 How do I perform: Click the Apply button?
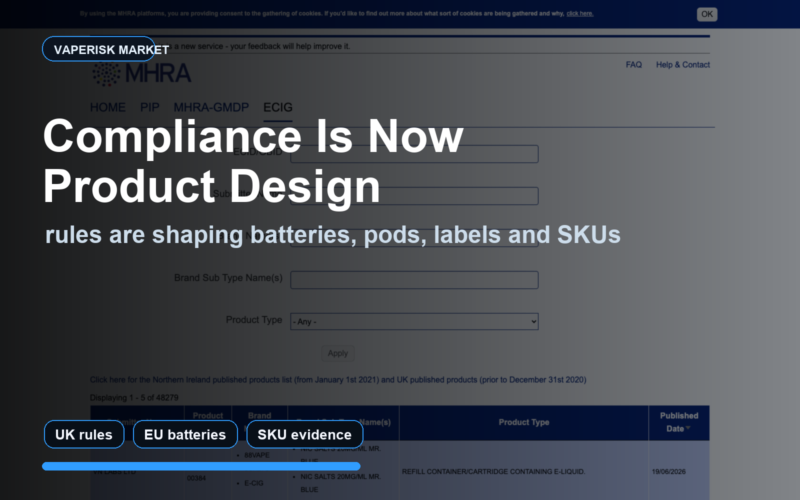click(338, 353)
